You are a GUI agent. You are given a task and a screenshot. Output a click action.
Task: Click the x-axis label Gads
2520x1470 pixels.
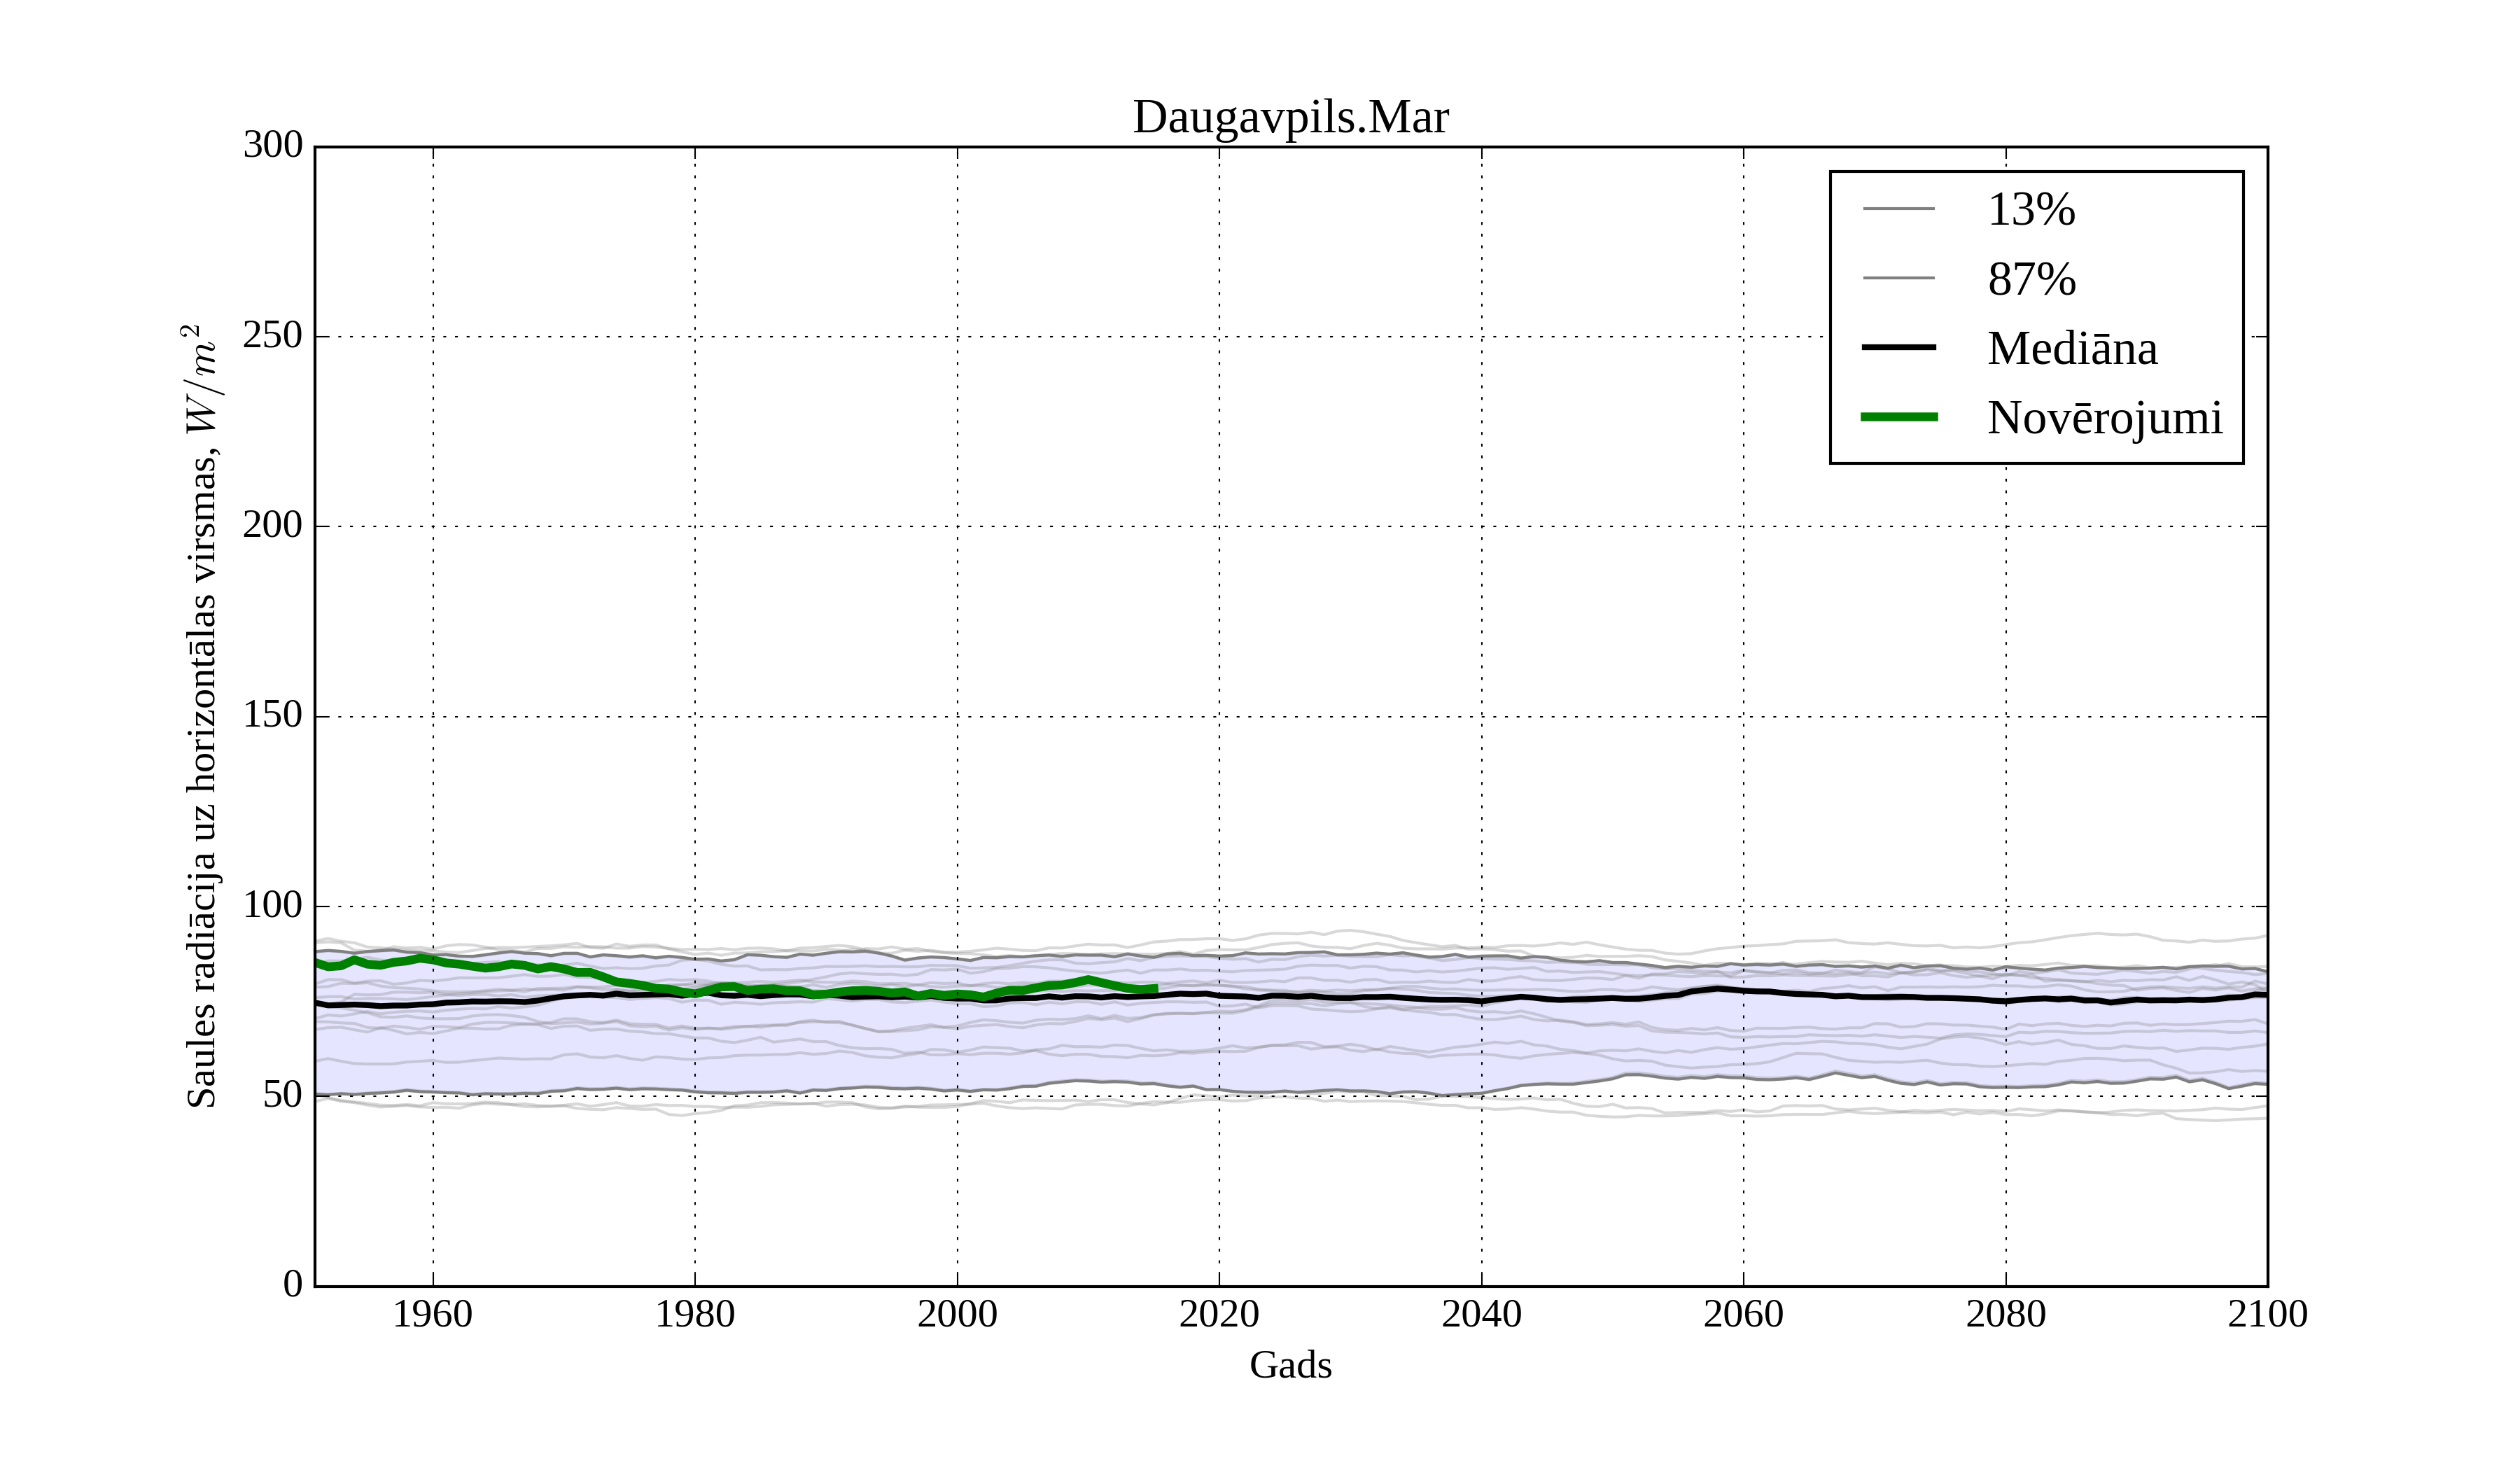1290,1365
